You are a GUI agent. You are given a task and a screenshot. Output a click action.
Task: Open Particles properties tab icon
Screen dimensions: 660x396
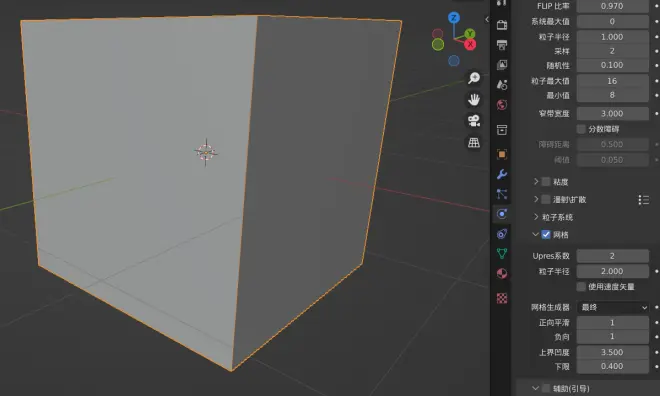[502, 194]
